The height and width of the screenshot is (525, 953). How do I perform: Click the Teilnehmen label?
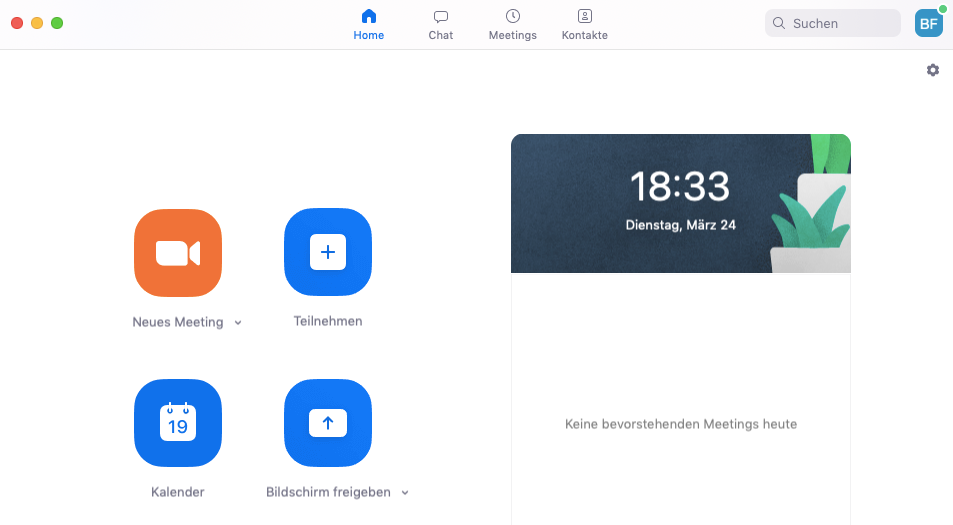(328, 321)
